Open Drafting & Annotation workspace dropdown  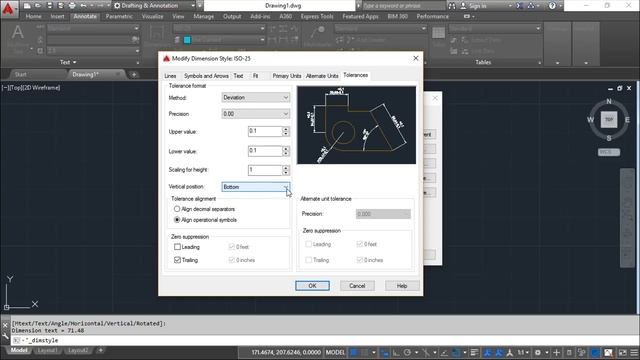click(154, 6)
